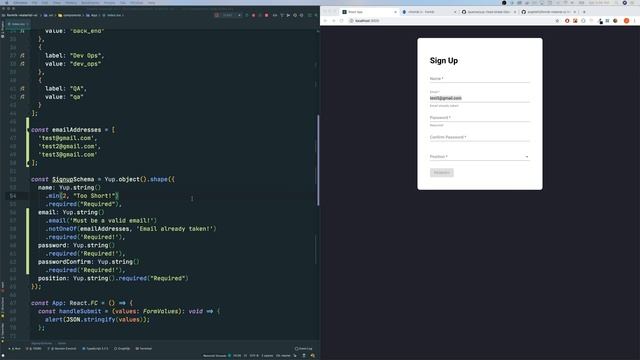The image size is (640, 360).
Task: Open the 2 spaces indent selector
Action: pyautogui.click(x=267, y=356)
